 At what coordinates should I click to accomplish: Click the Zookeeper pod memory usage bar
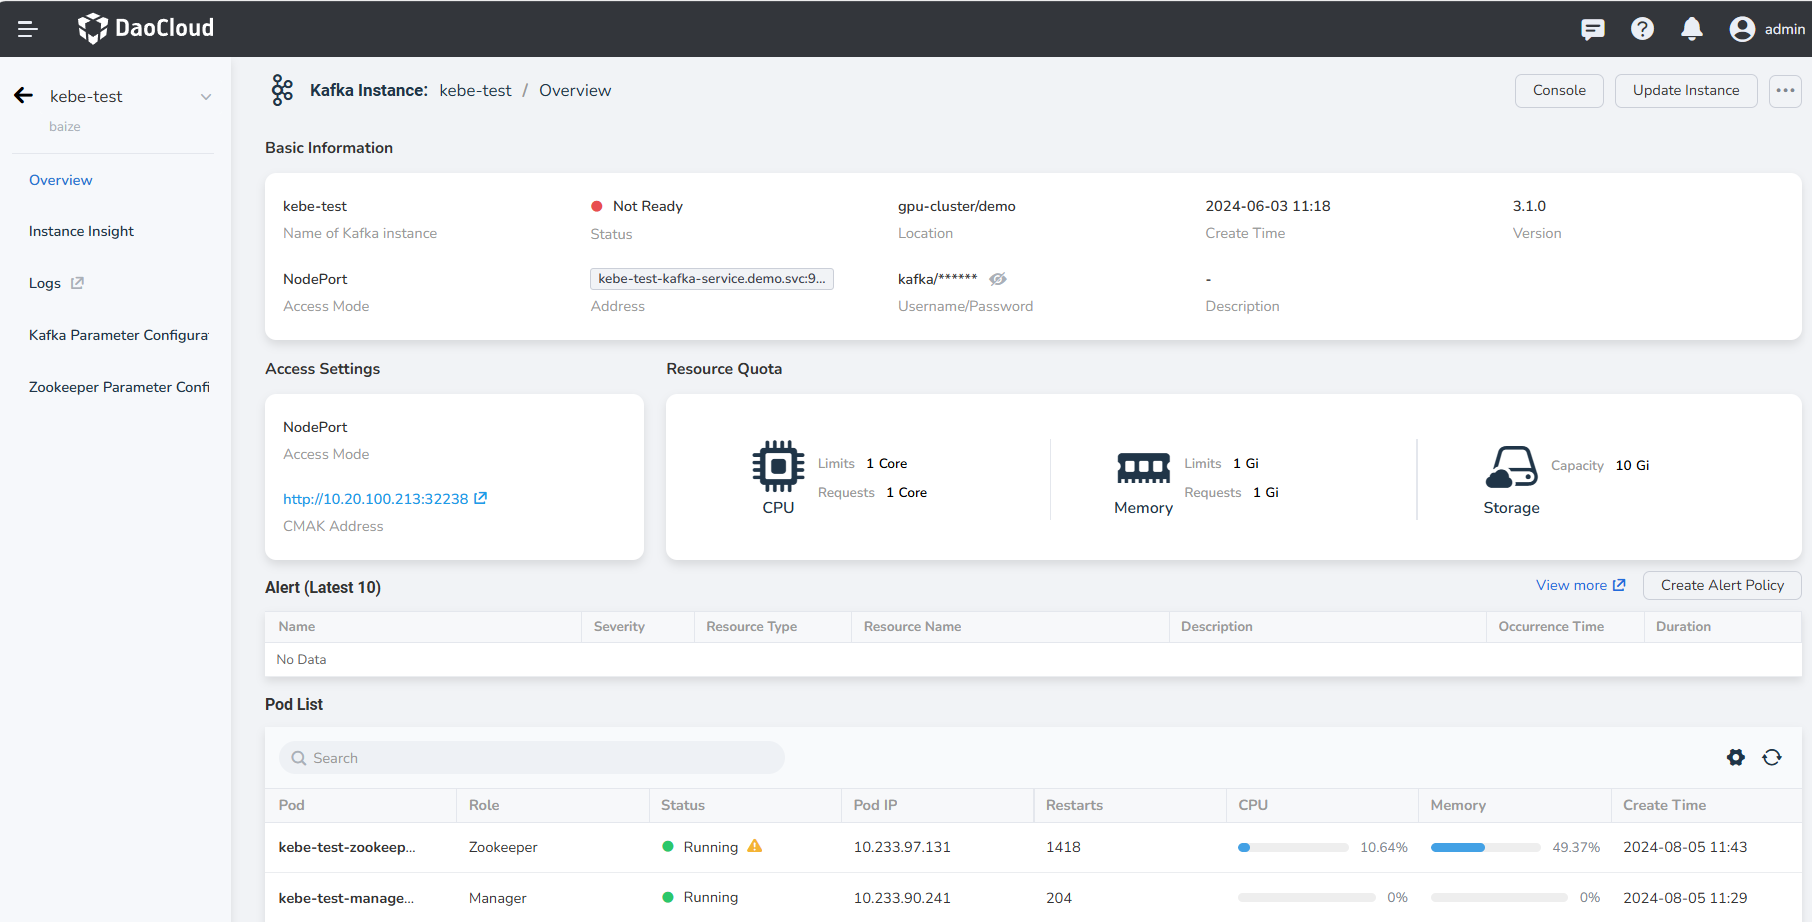click(x=1484, y=847)
